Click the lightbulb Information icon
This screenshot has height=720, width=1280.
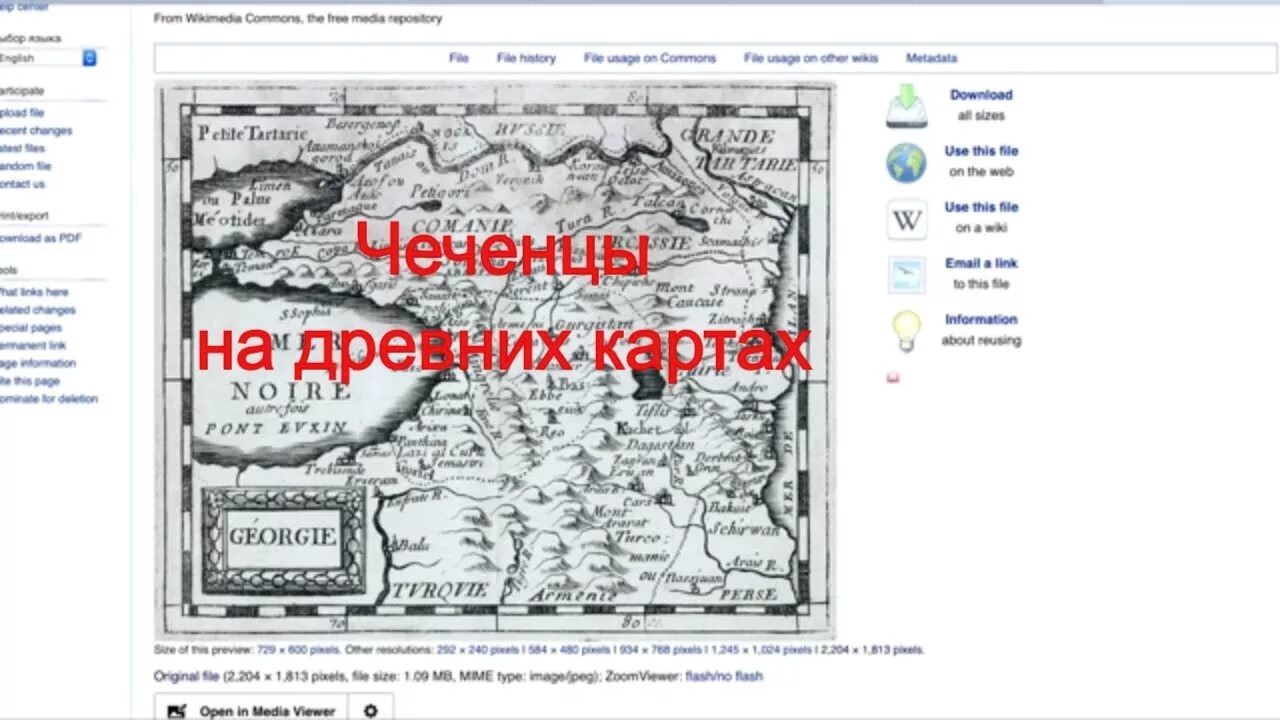pyautogui.click(x=906, y=331)
